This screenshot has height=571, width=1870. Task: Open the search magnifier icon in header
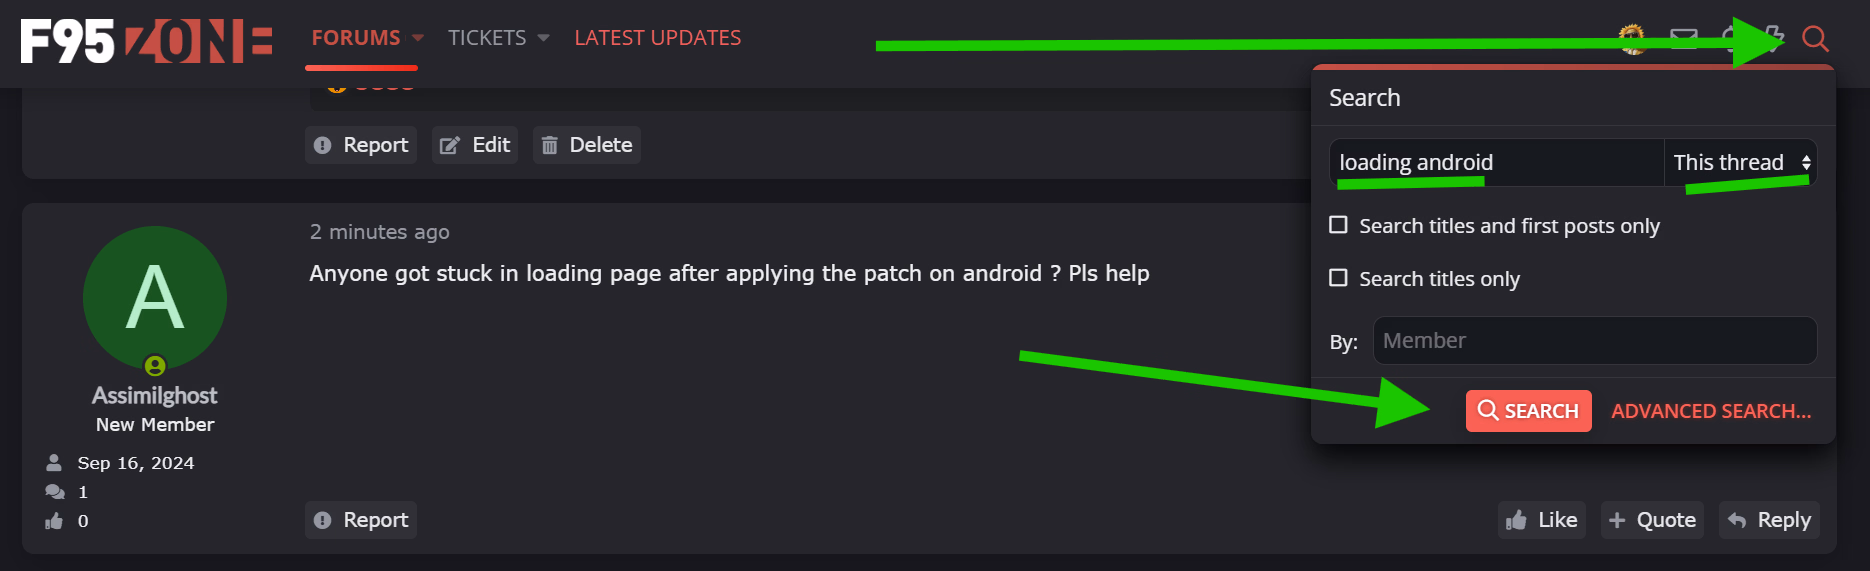pos(1815,39)
